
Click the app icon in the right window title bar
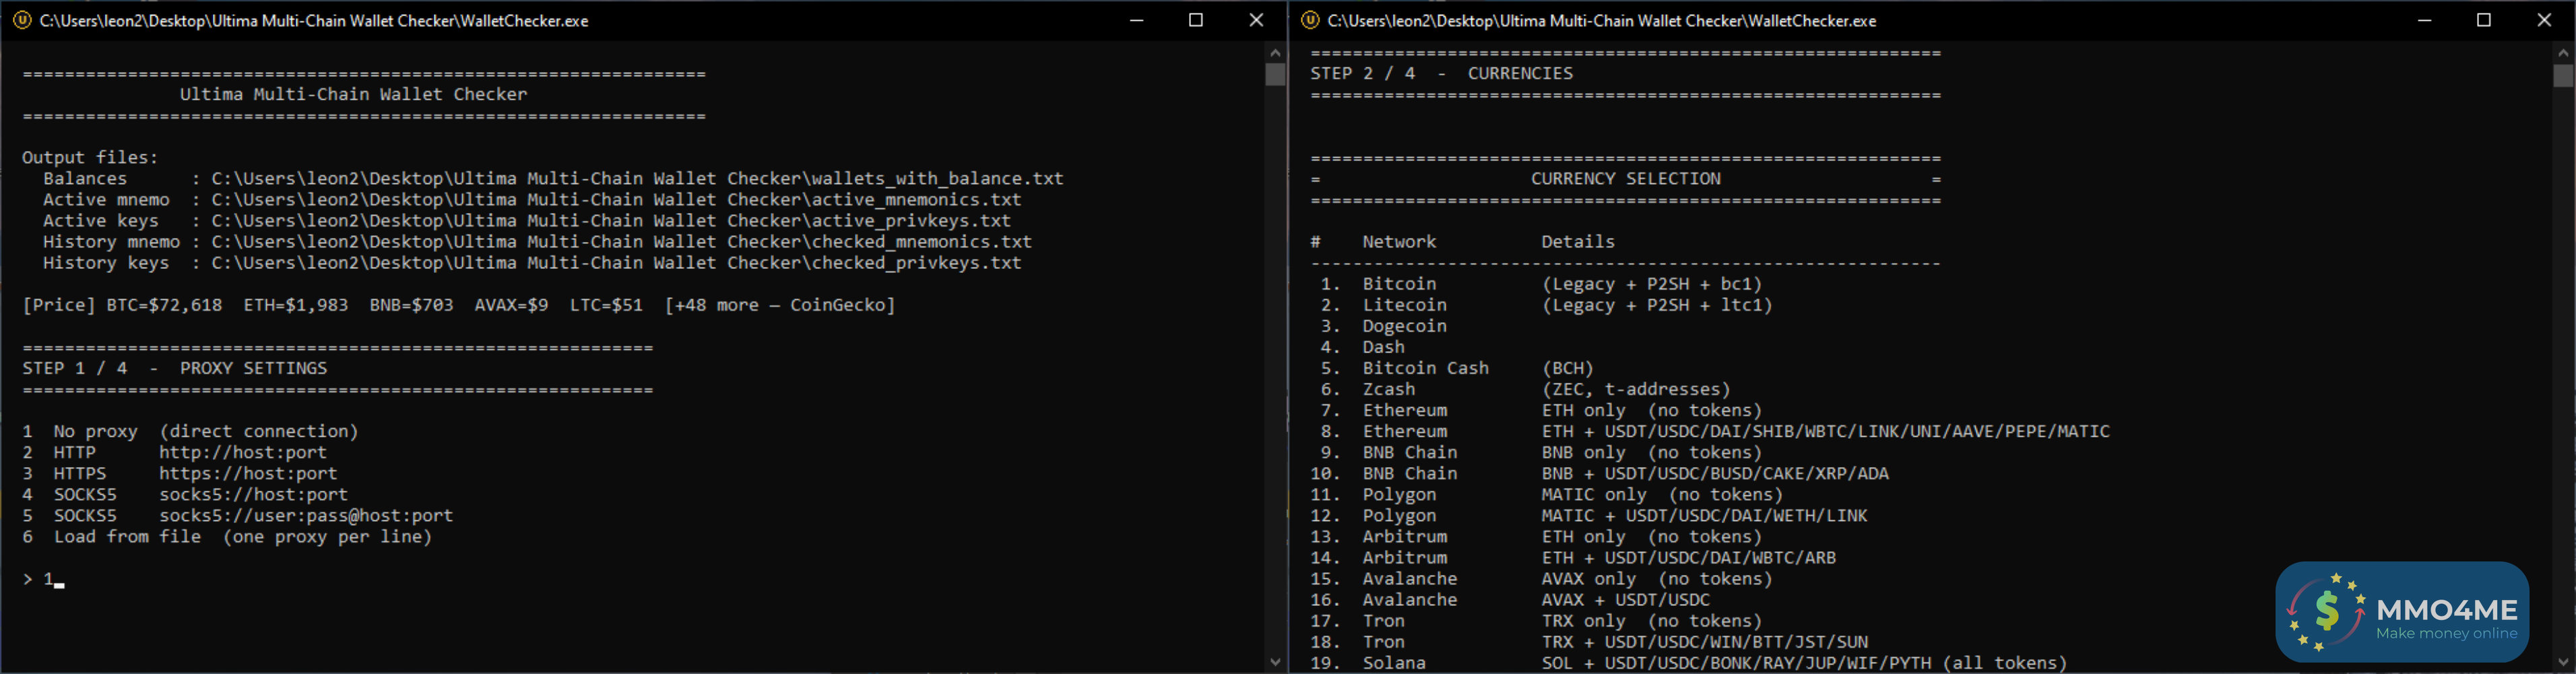pos(1310,20)
